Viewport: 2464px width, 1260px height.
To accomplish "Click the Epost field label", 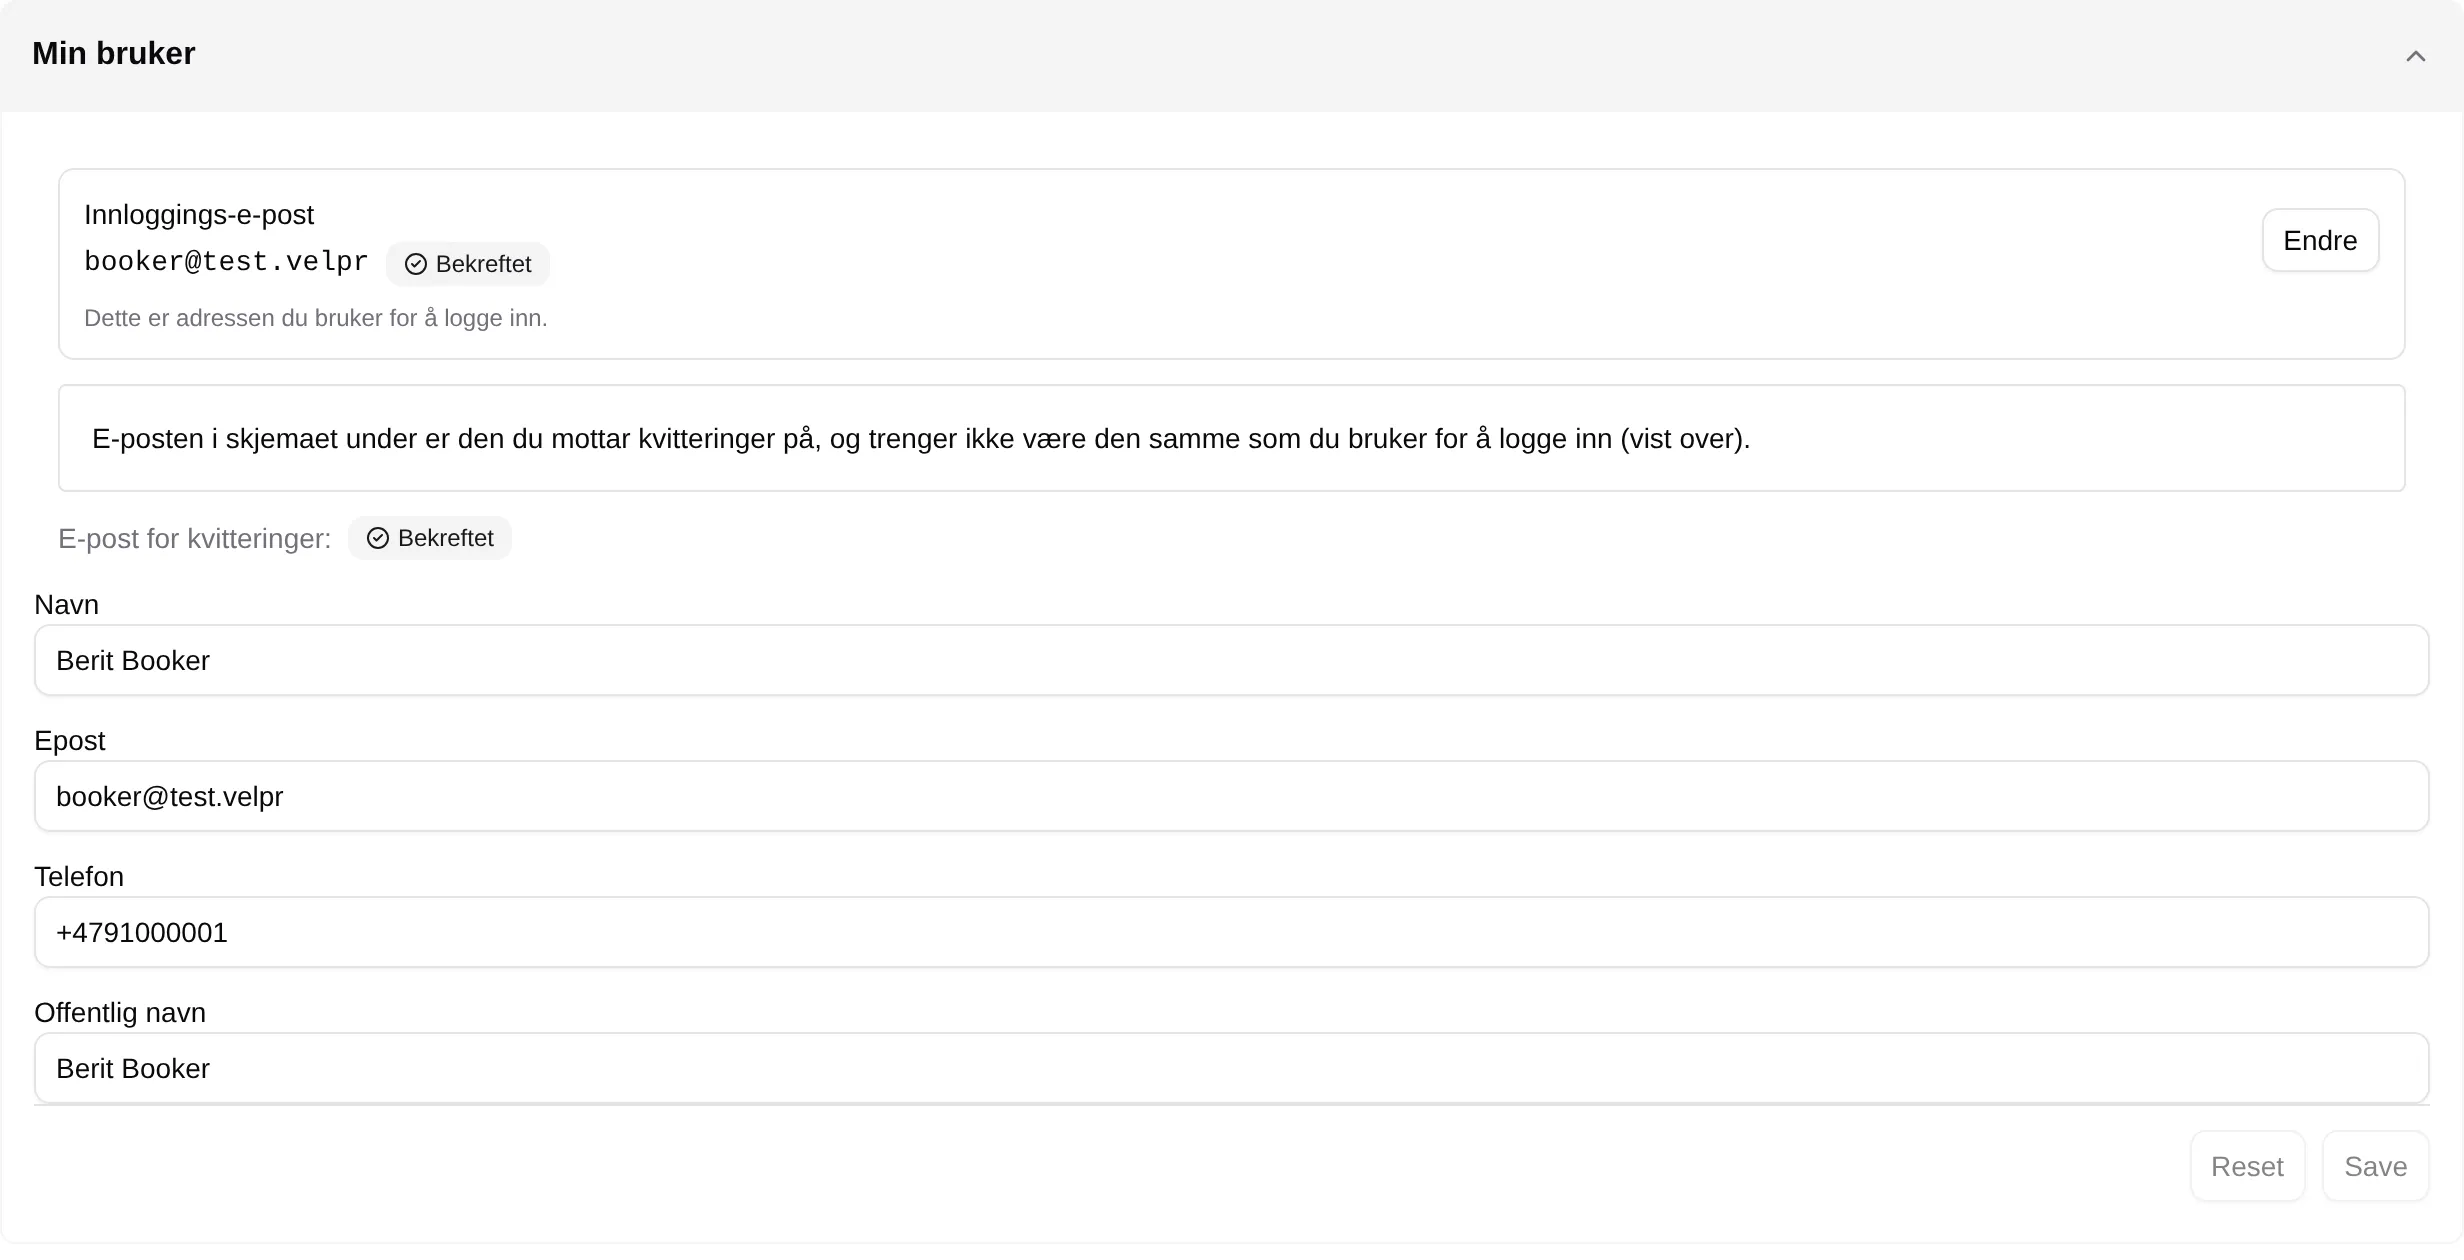I will (70, 741).
